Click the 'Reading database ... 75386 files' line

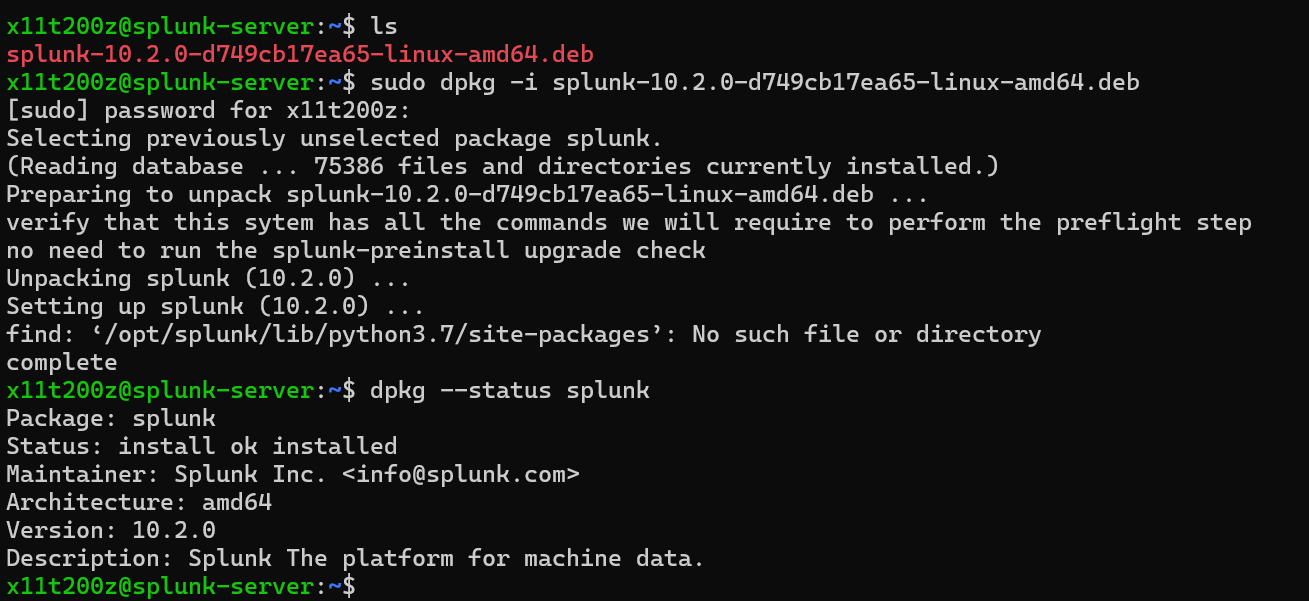coord(502,165)
